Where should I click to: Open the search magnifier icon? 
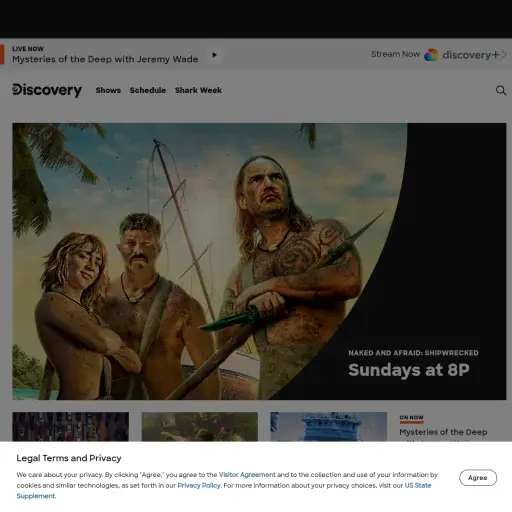[x=501, y=90]
